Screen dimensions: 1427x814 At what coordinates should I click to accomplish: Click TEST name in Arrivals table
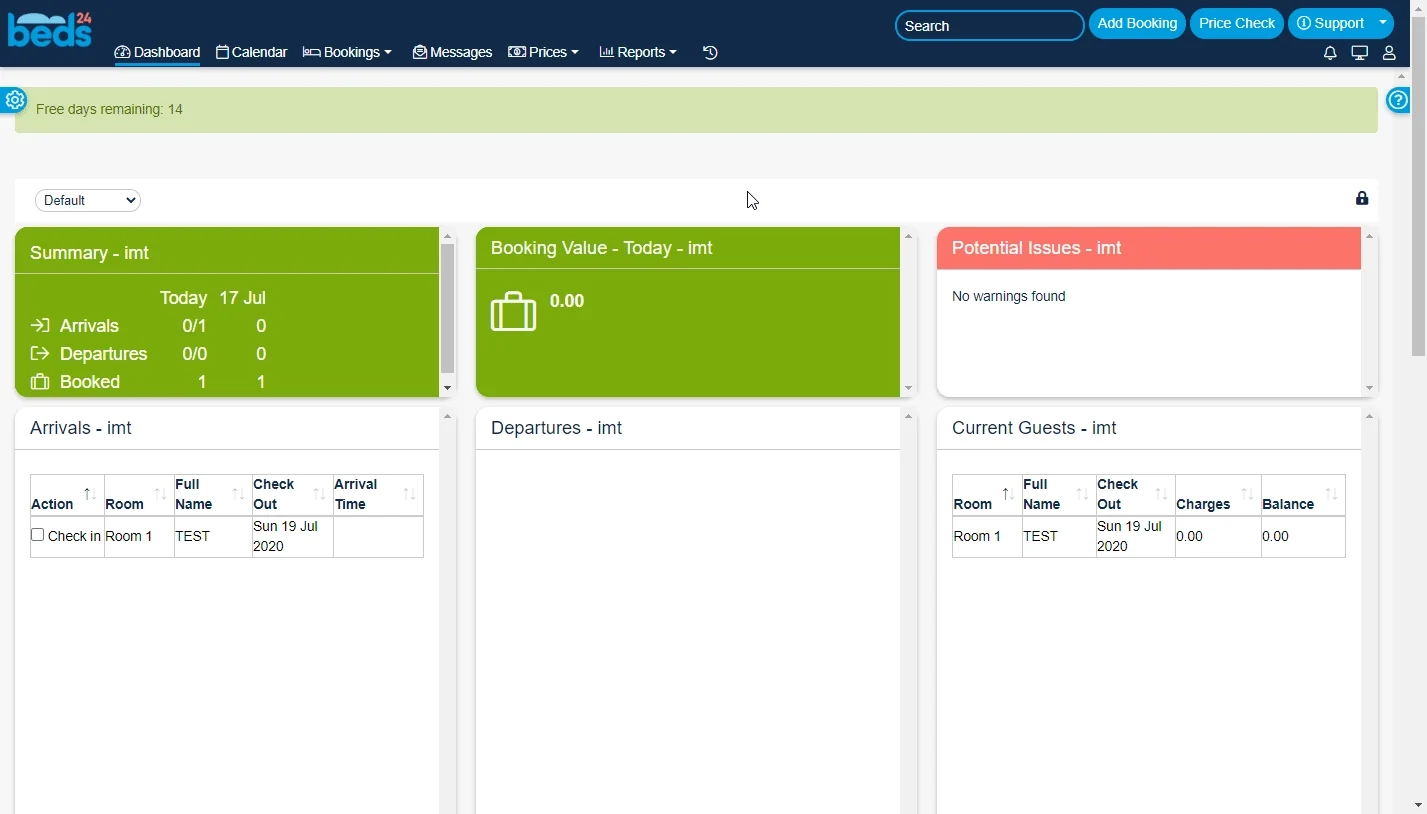(x=193, y=536)
